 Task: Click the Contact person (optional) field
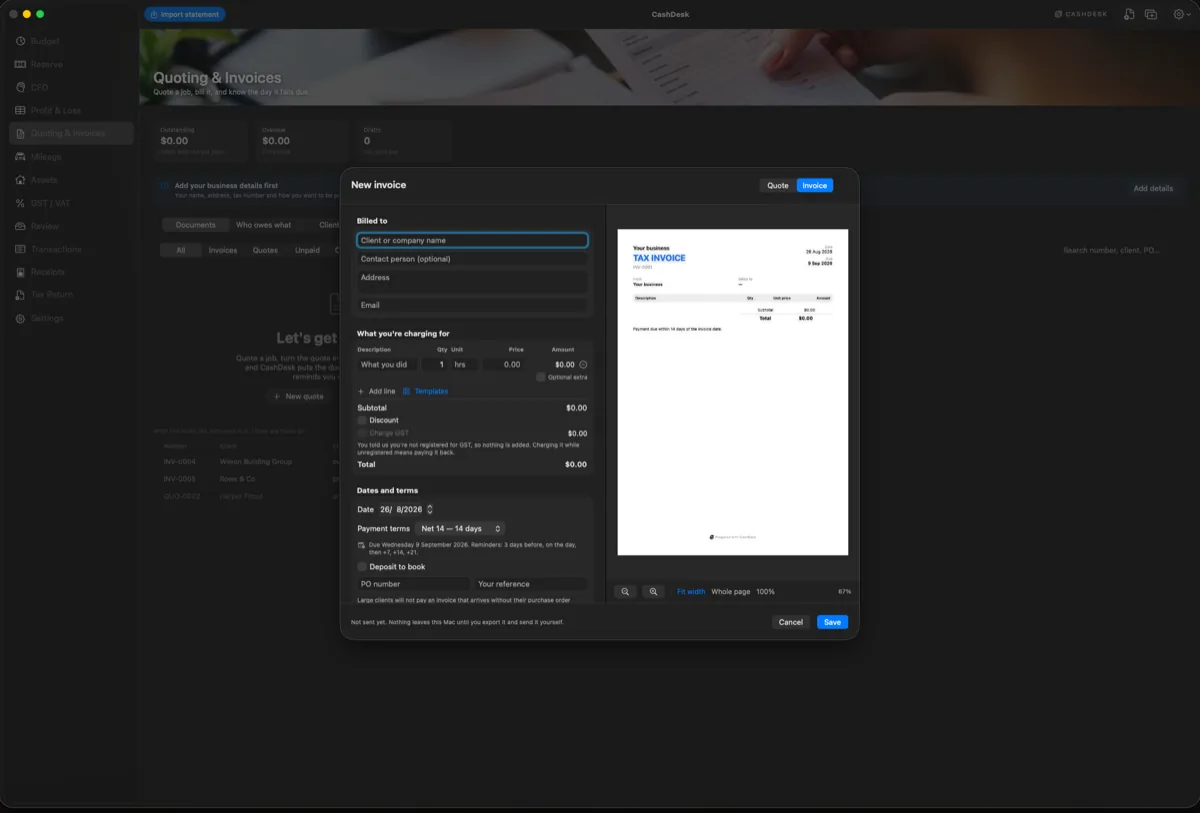click(472, 259)
